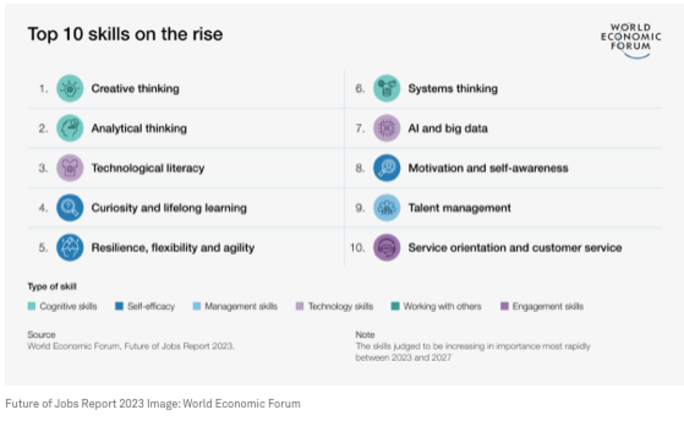
Task: Click the Top 10 skills title
Action: [x=125, y=35]
